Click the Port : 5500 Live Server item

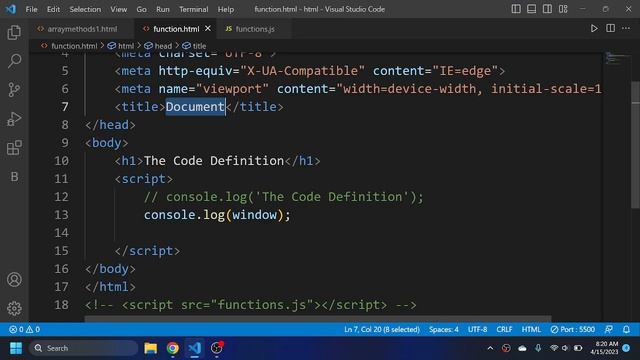coord(572,329)
